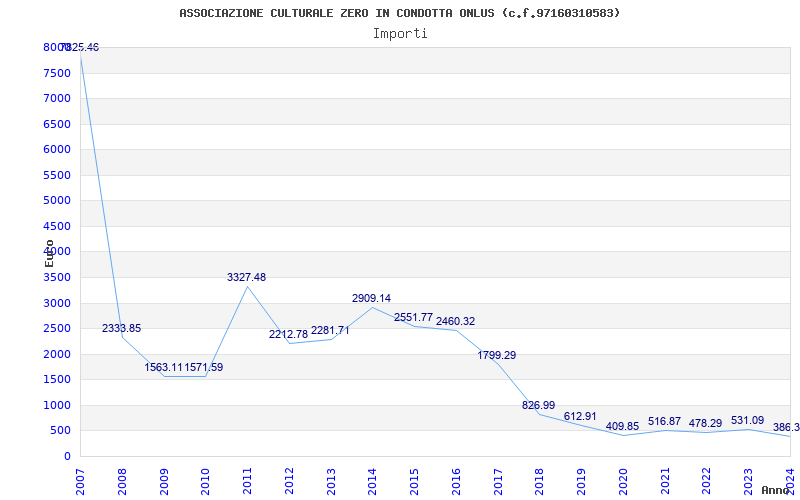Click the 409.85 data label
The height and width of the screenshot is (500, 800).
(622, 427)
